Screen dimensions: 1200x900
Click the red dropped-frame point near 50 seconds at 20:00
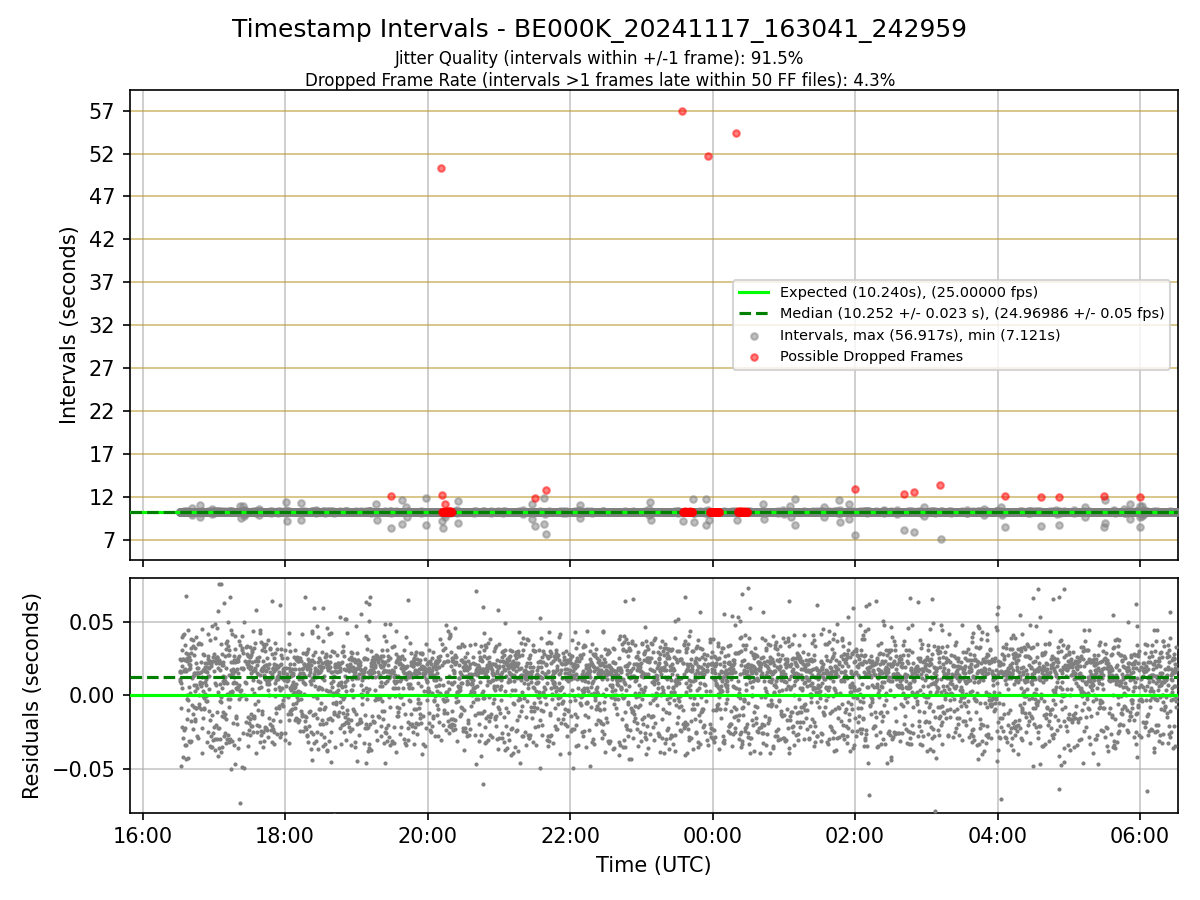pos(441,168)
